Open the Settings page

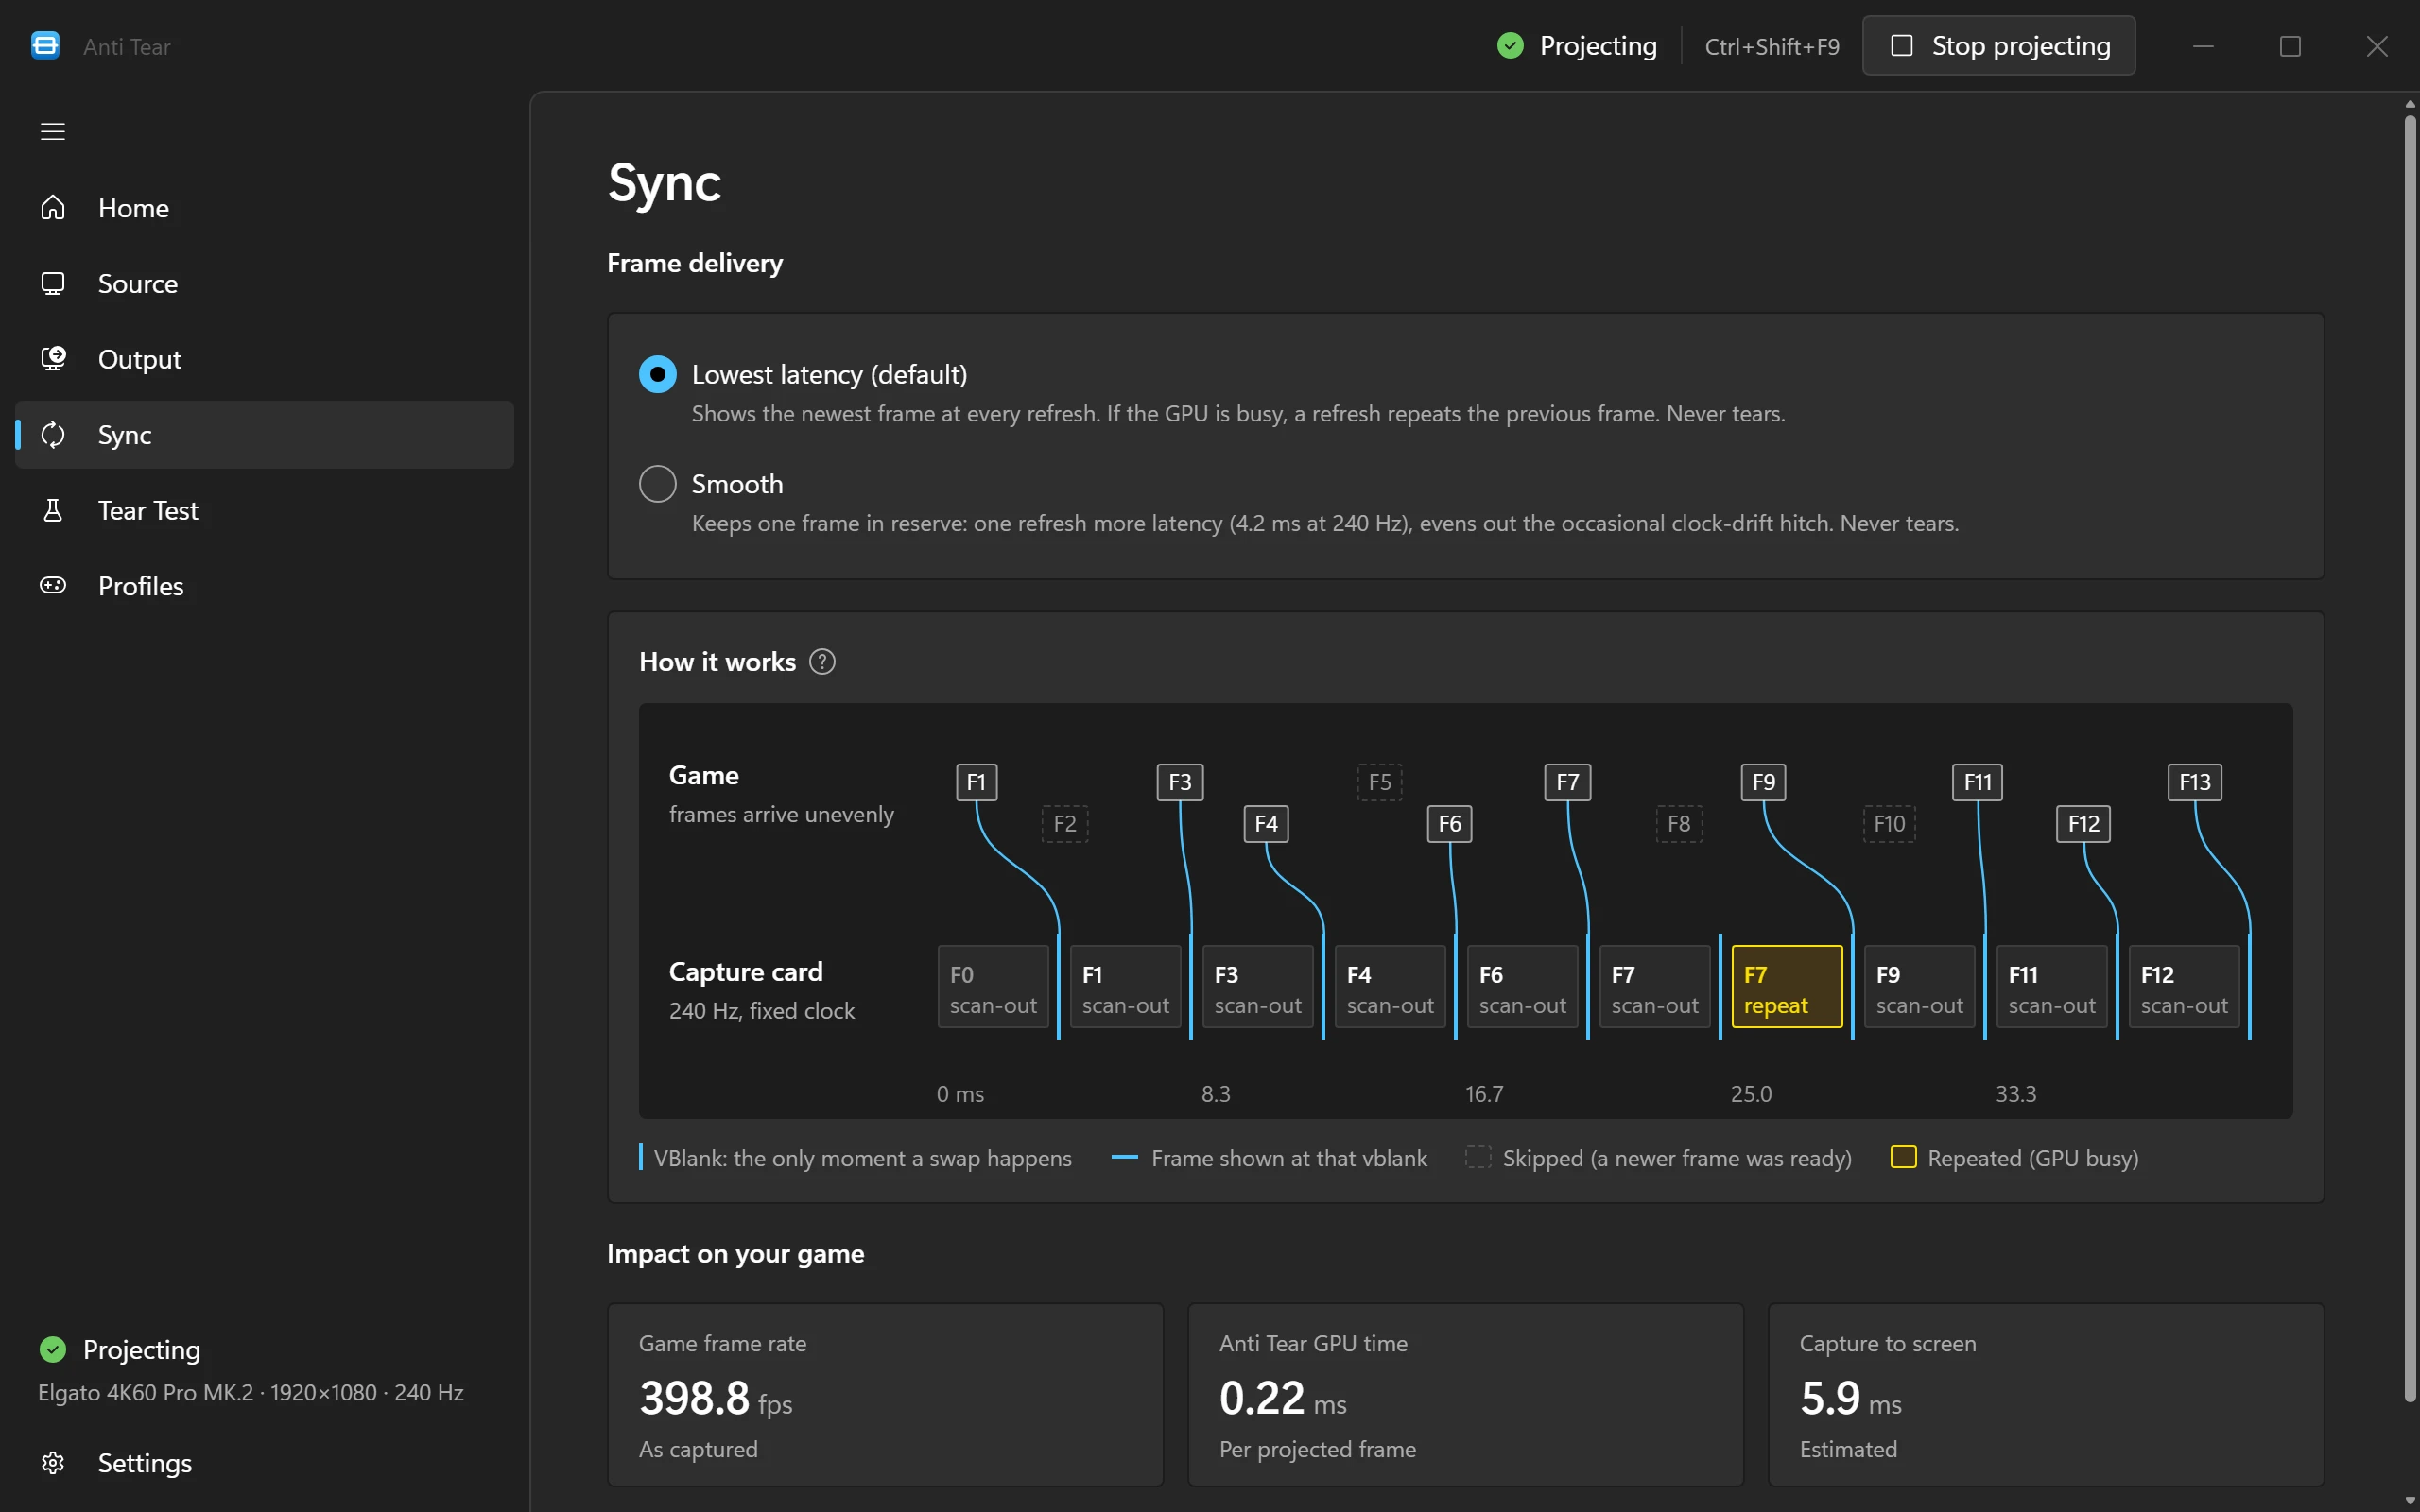[x=265, y=1462]
